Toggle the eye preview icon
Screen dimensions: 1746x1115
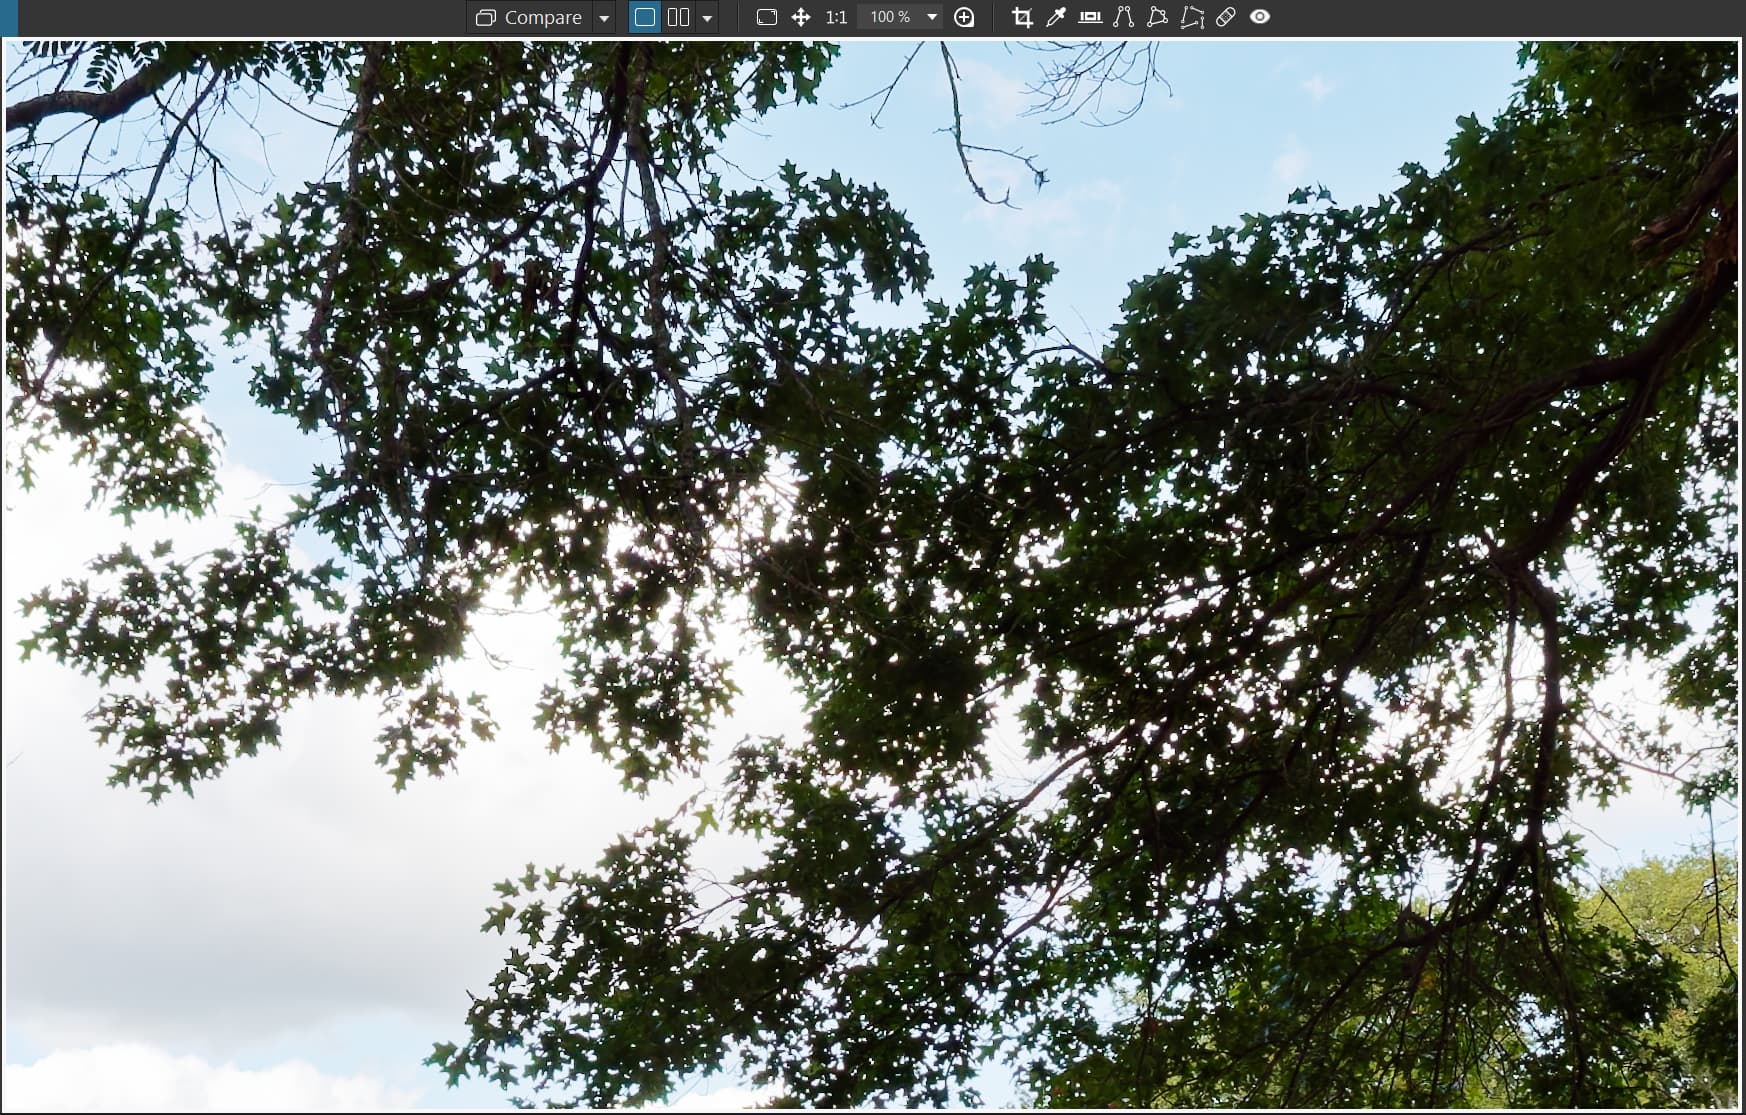1260,17
